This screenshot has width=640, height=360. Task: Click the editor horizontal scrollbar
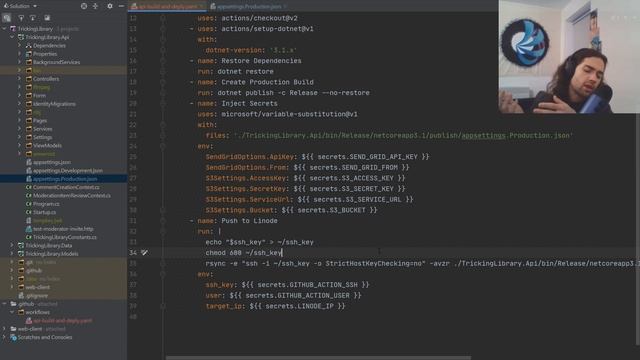pyautogui.click(x=318, y=358)
